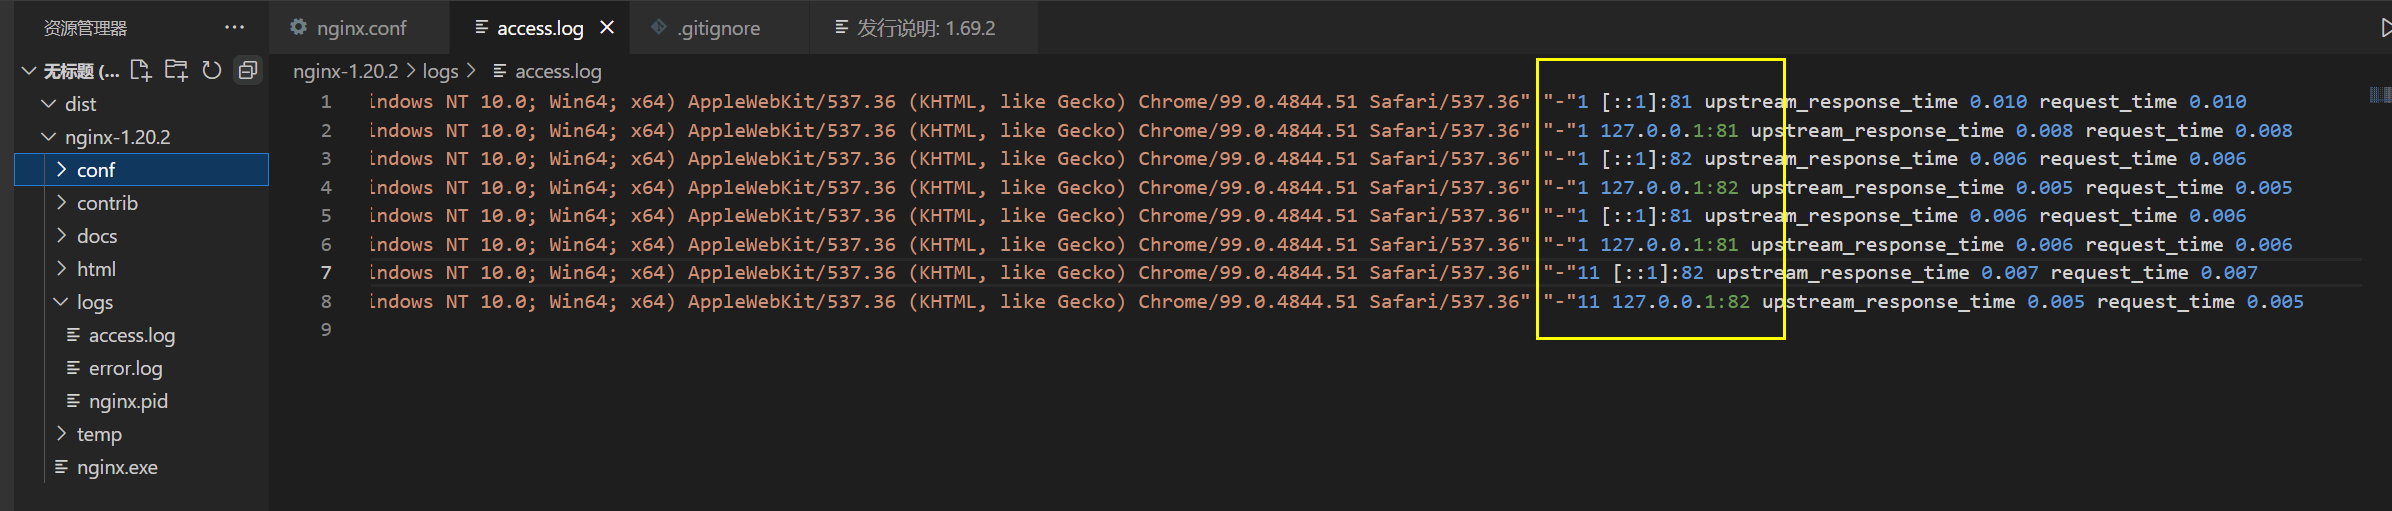Refresh the explorer file tree
Image resolution: width=2392 pixels, height=511 pixels.
(211, 70)
